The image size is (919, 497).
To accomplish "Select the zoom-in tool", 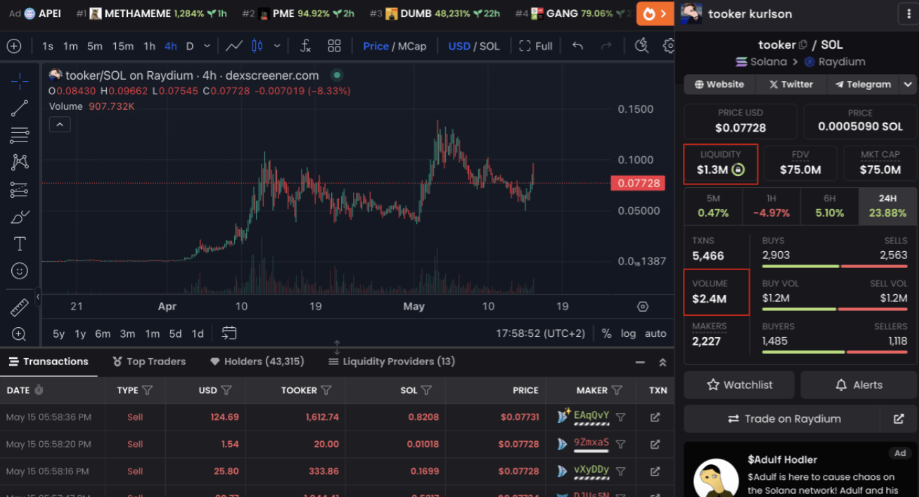I will pos(19,333).
